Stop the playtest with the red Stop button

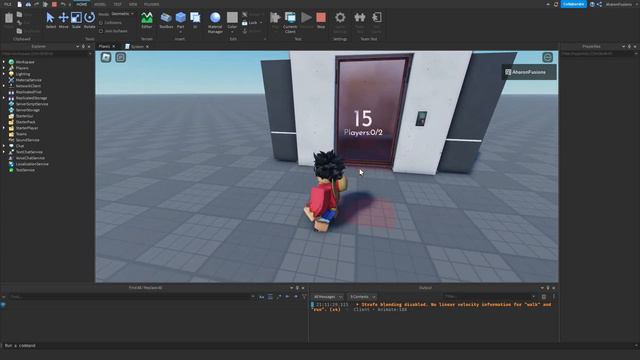321,20
